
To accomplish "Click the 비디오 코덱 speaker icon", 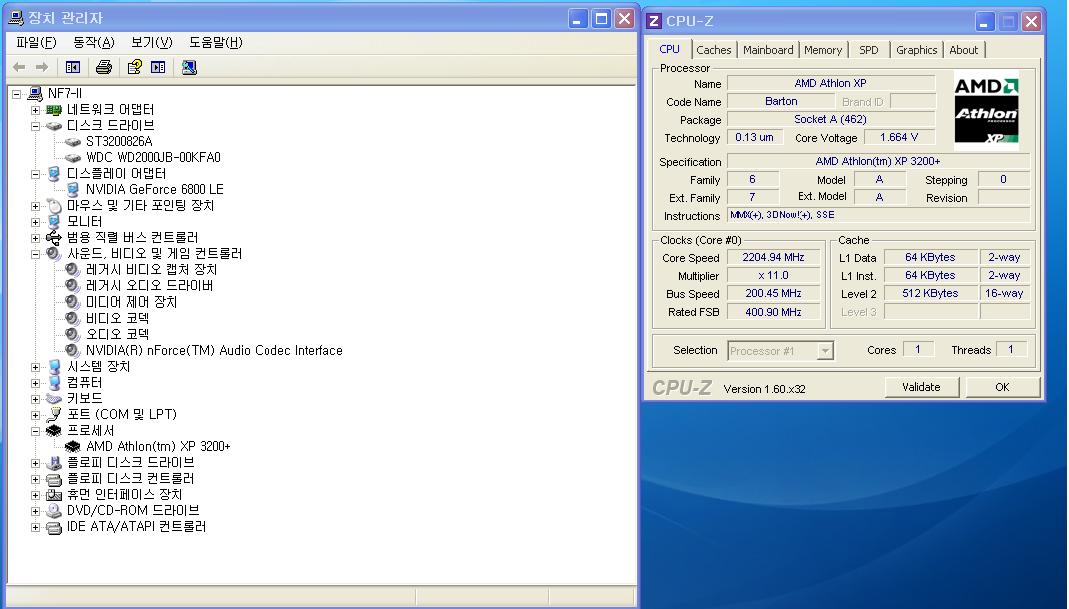I will (73, 318).
